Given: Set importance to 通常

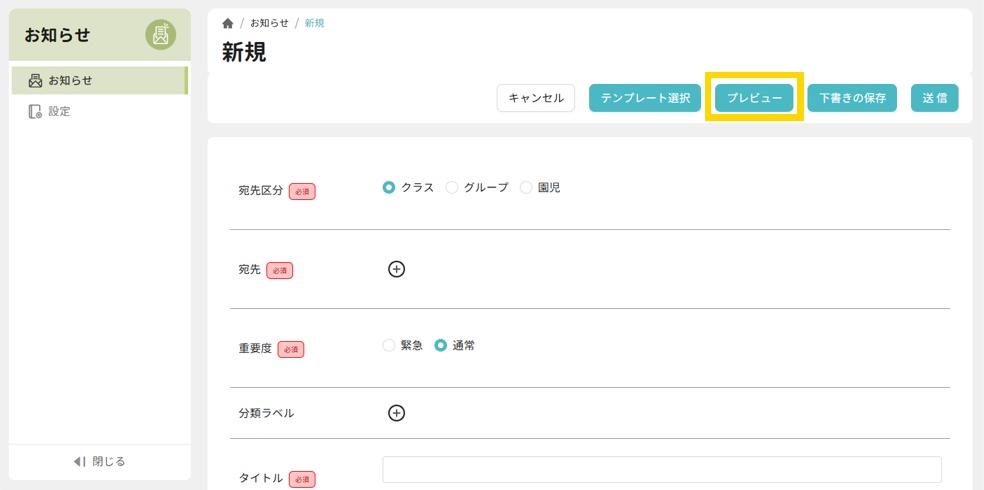Looking at the screenshot, I should [440, 345].
